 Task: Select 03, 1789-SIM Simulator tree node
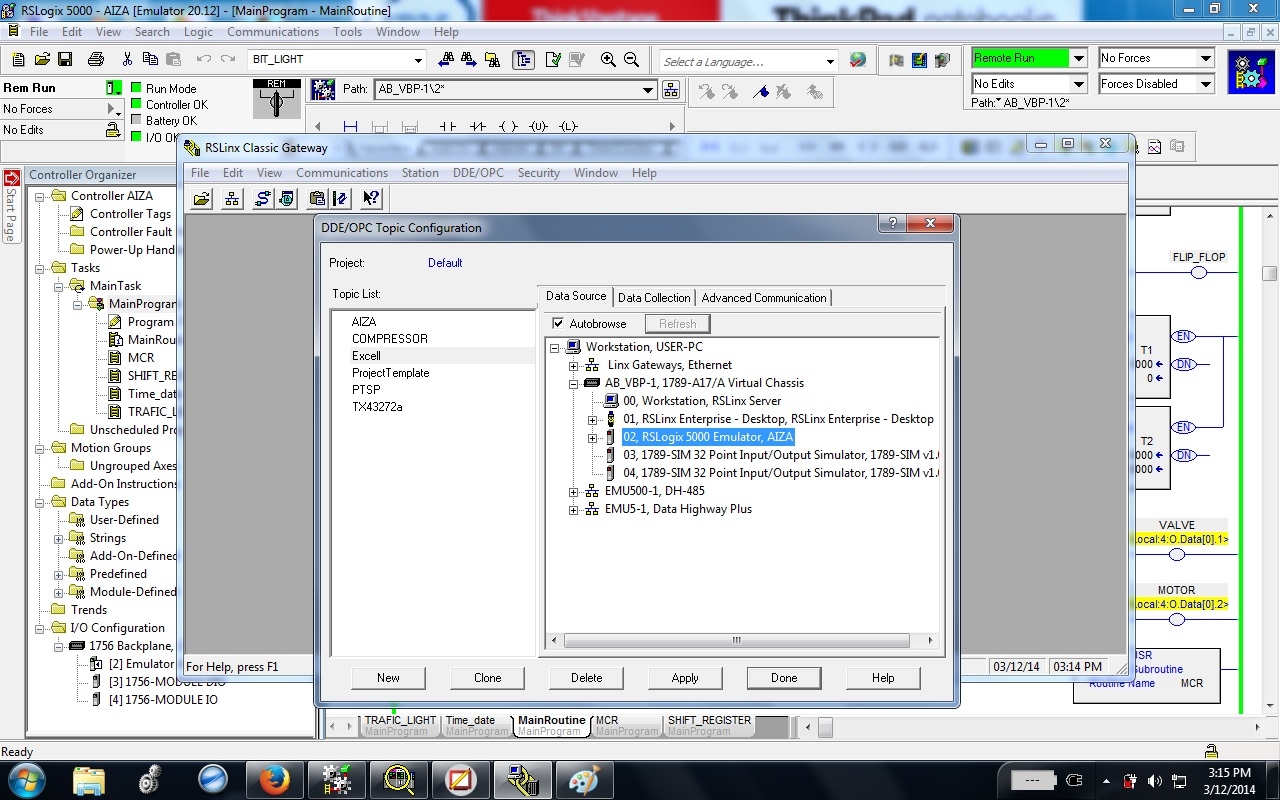[780, 455]
